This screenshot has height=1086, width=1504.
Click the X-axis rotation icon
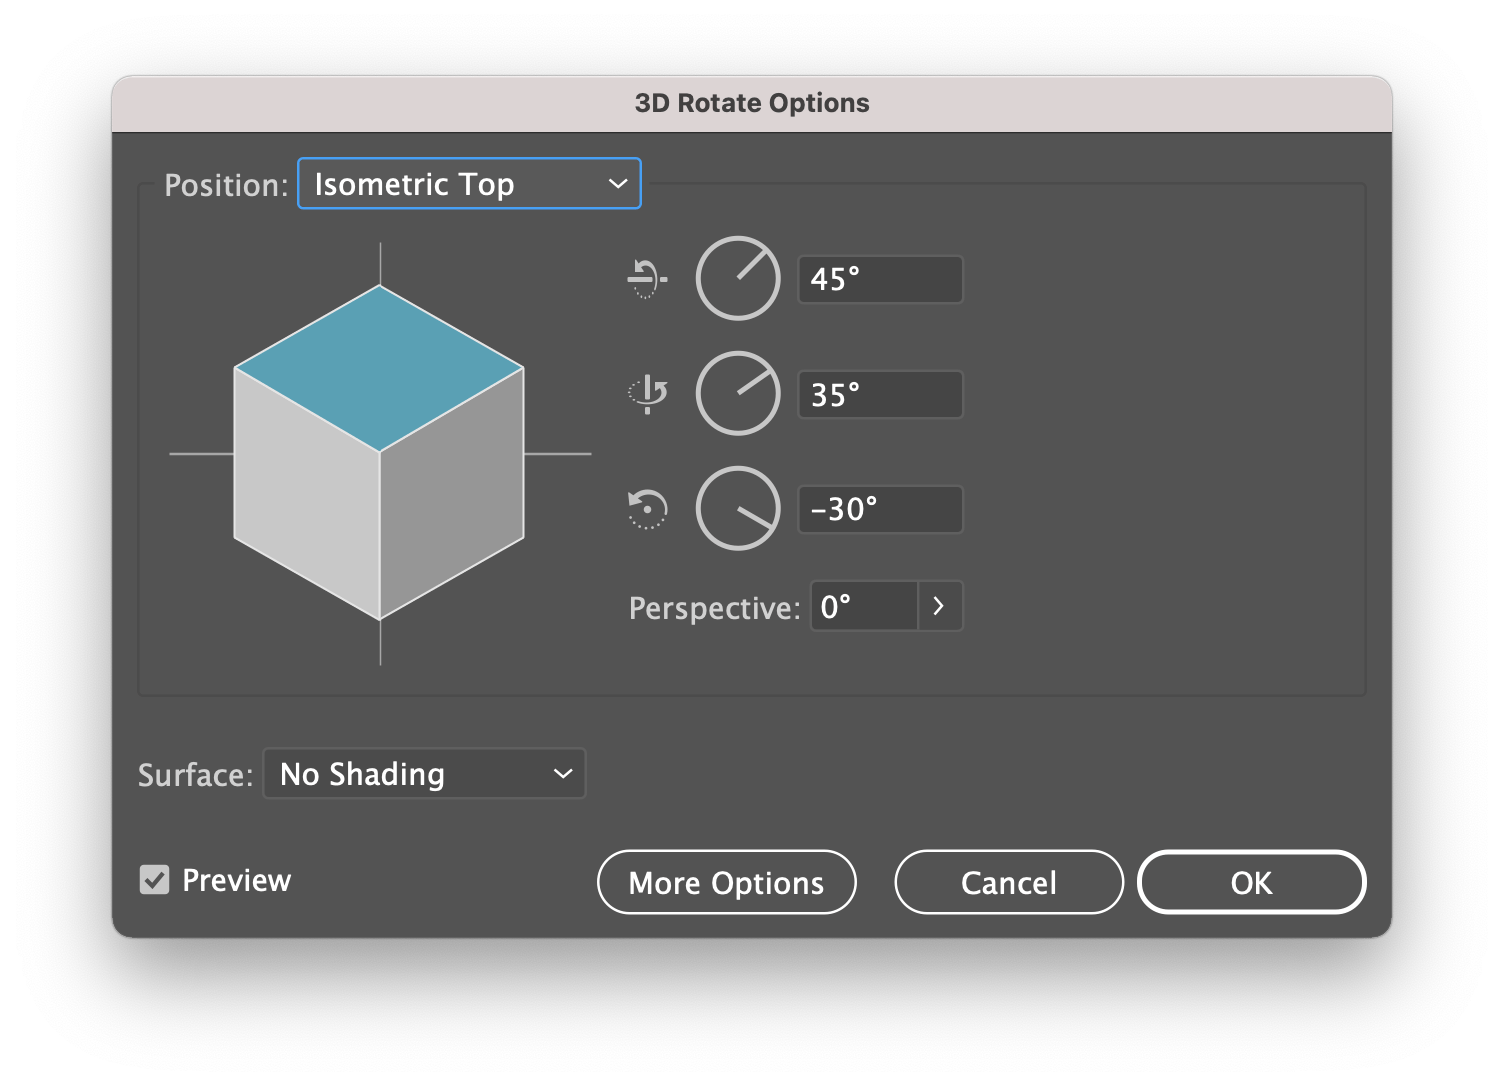(647, 279)
